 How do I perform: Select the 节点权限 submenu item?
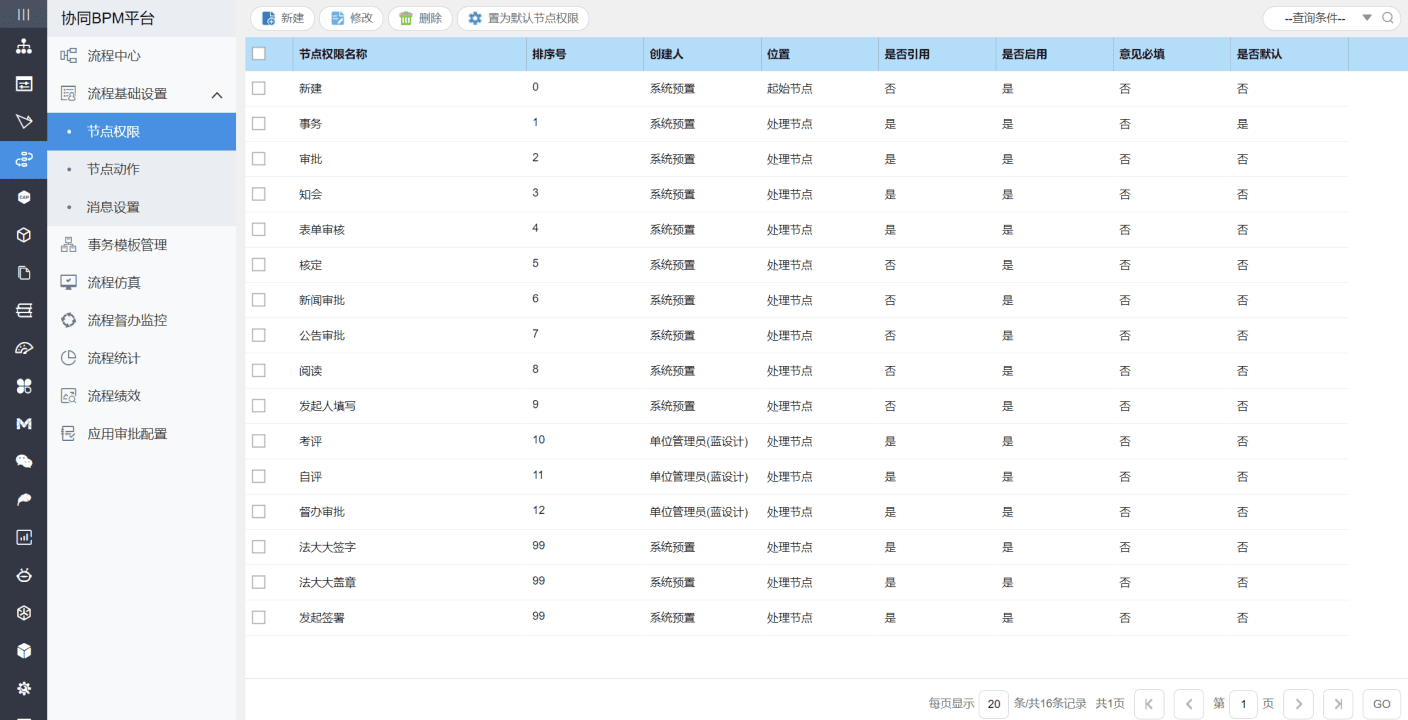(x=141, y=132)
